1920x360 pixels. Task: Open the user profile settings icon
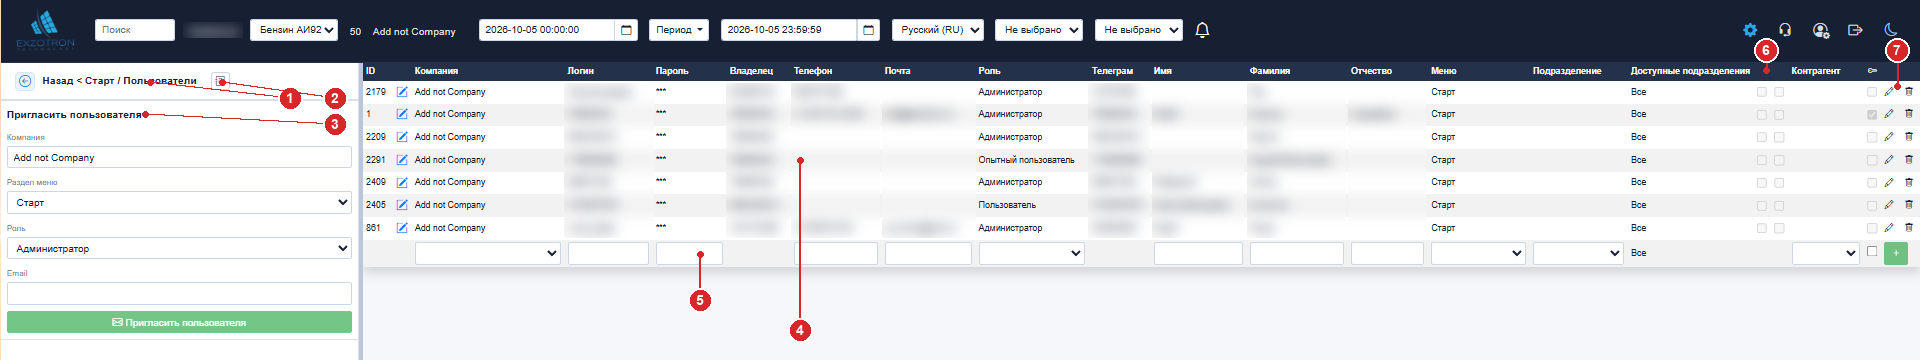point(1821,30)
